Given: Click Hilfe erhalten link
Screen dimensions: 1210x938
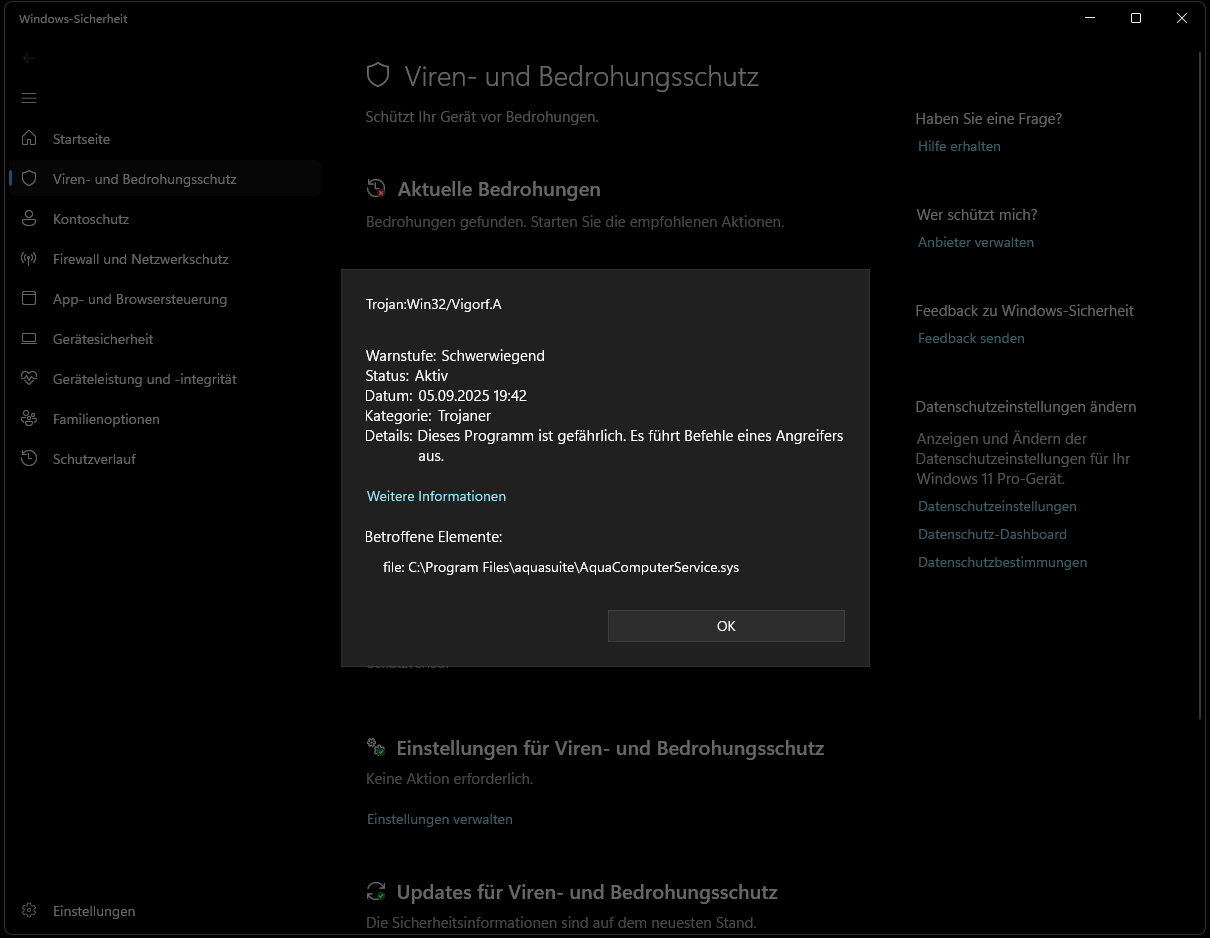Looking at the screenshot, I should click(959, 146).
